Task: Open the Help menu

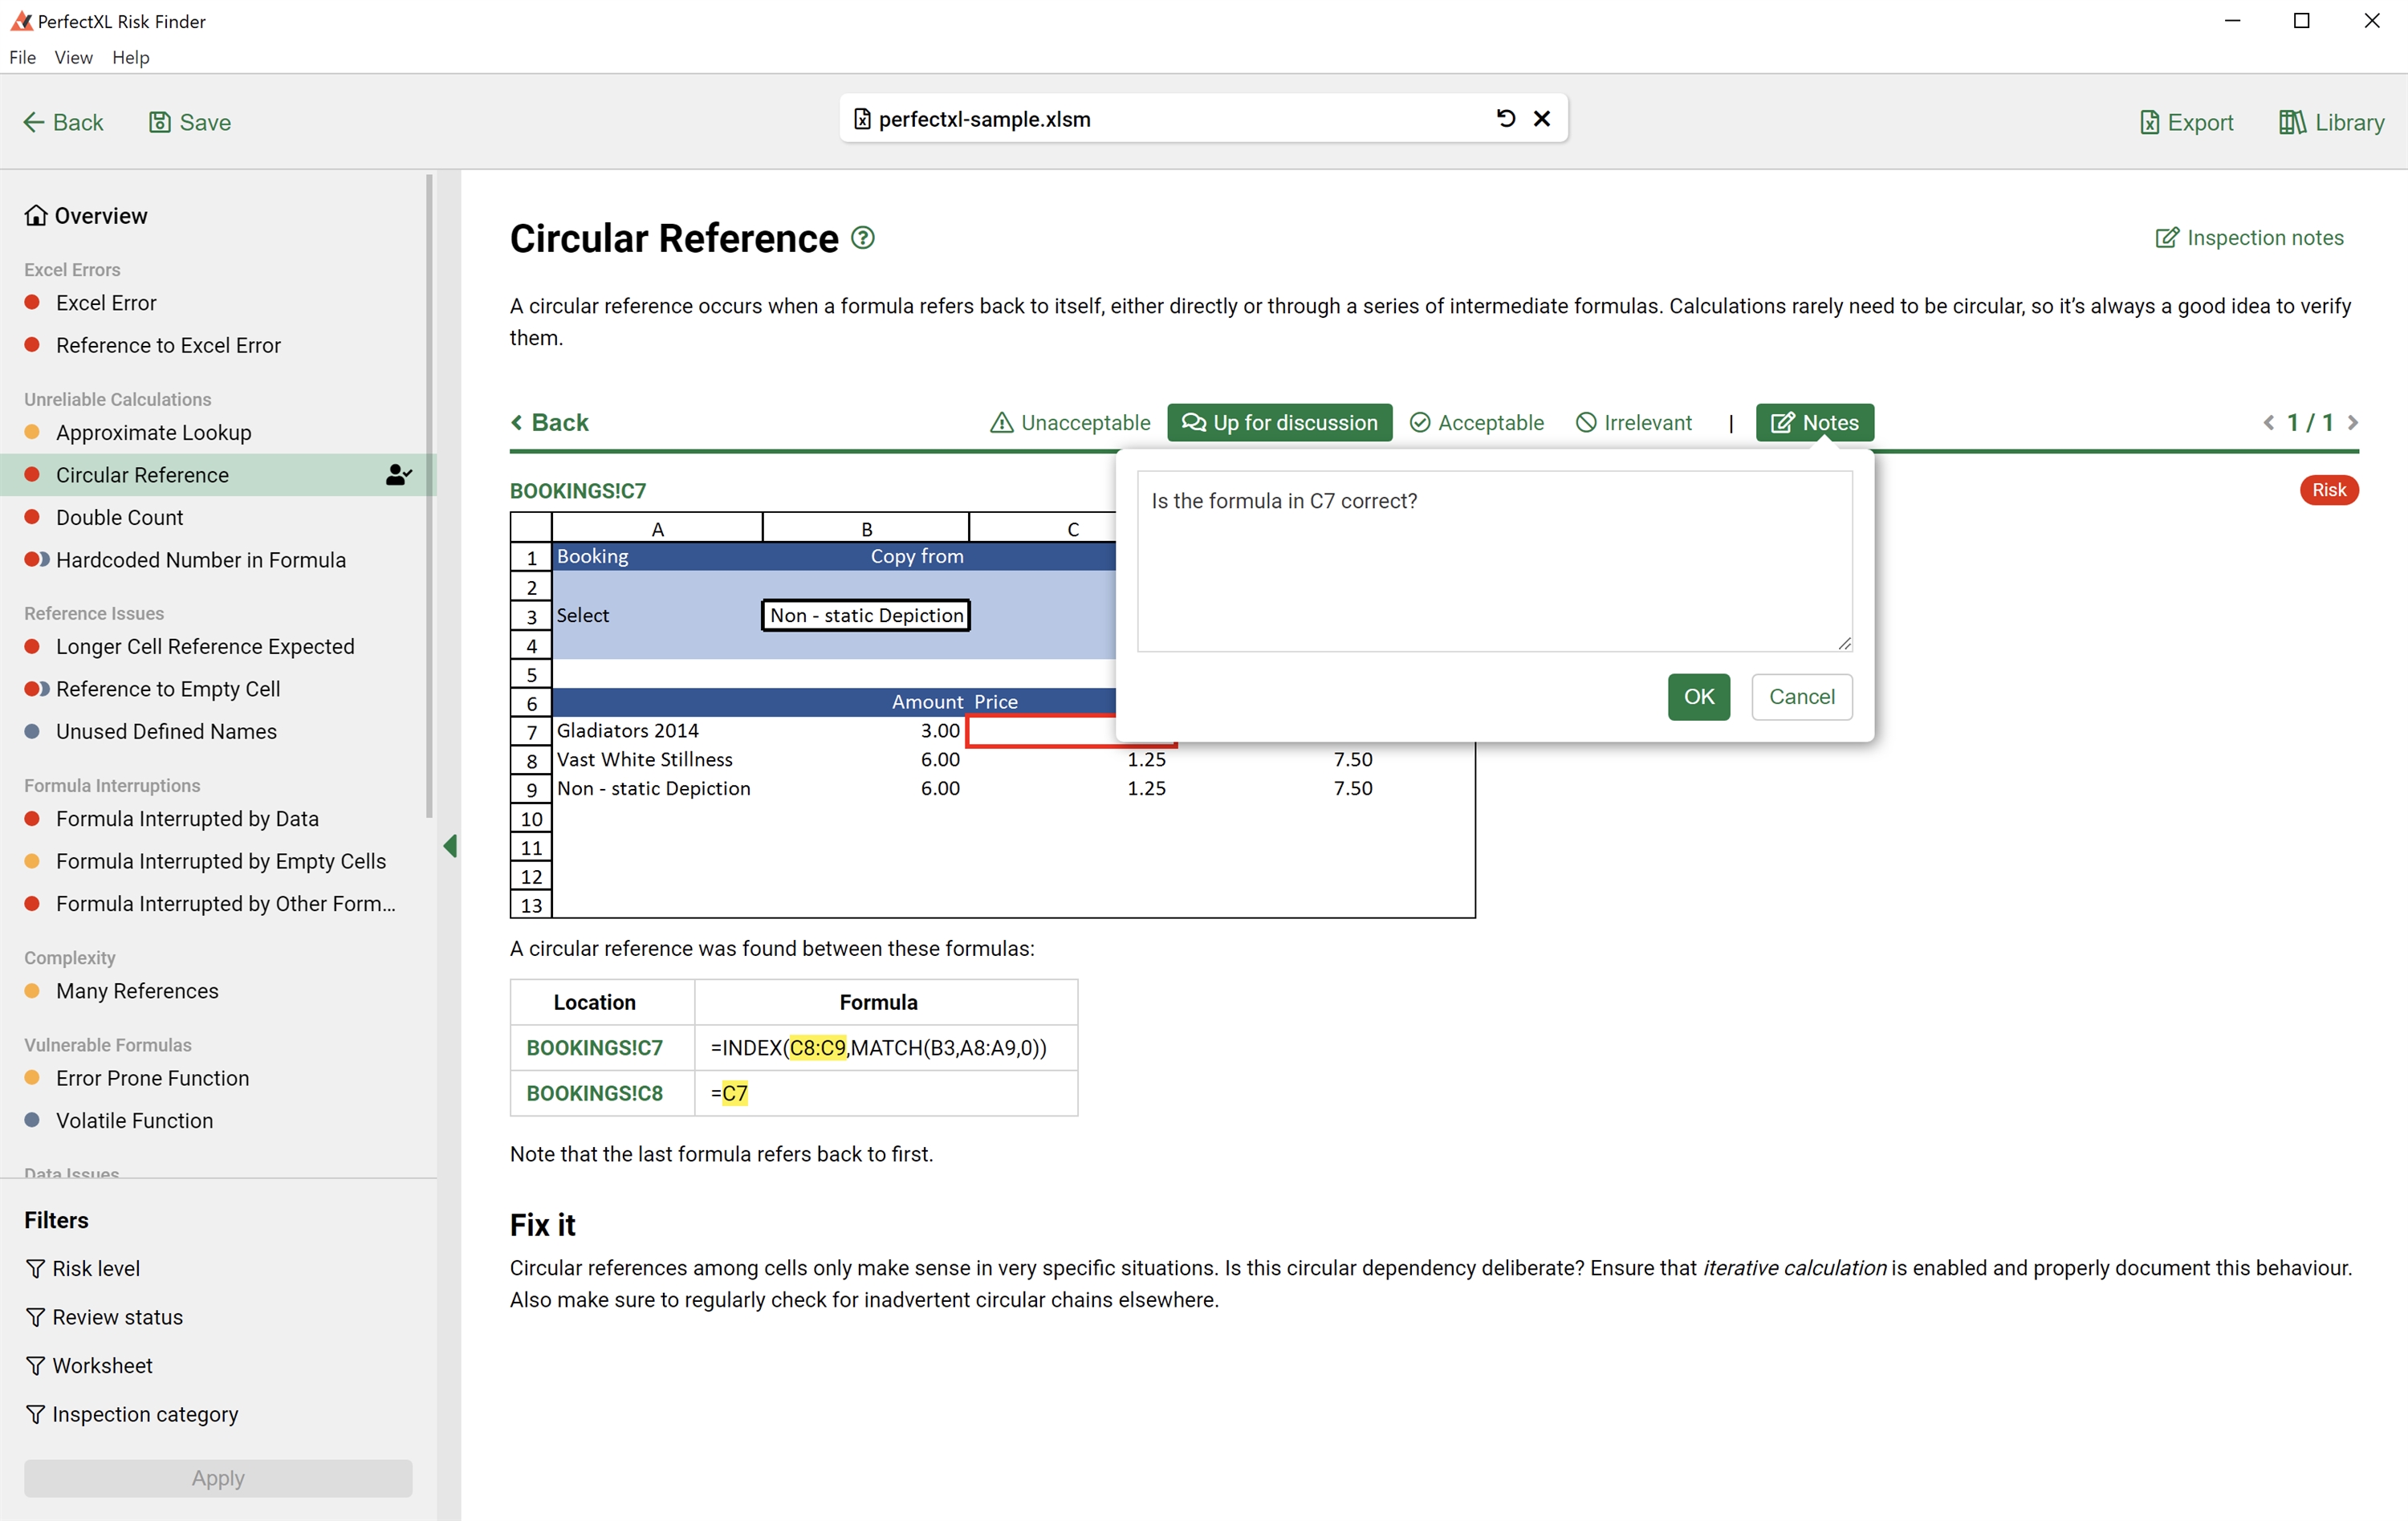Action: coord(130,57)
